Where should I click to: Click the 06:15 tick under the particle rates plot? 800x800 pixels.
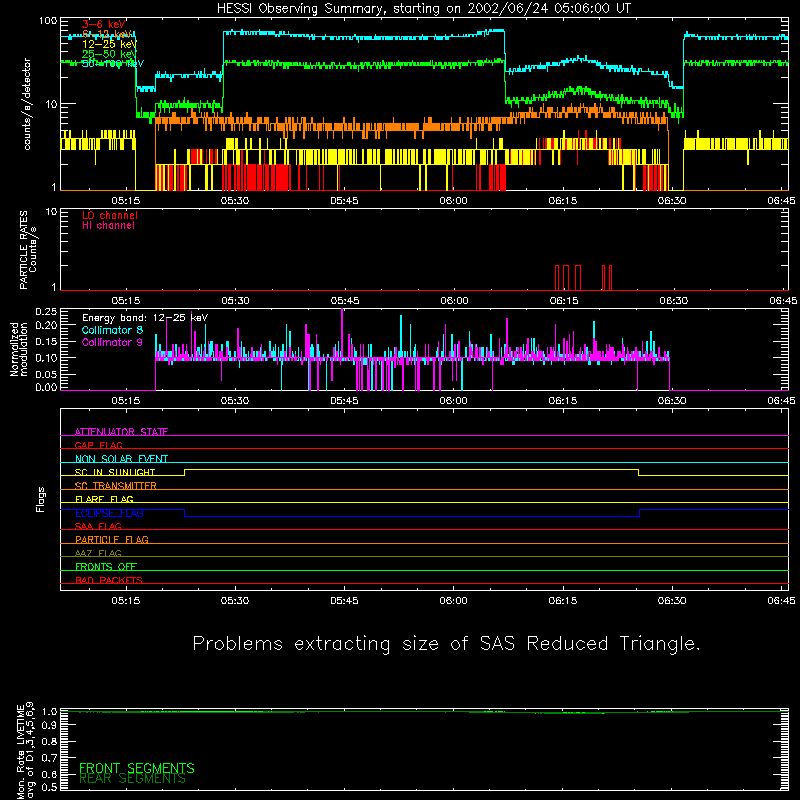(x=564, y=301)
